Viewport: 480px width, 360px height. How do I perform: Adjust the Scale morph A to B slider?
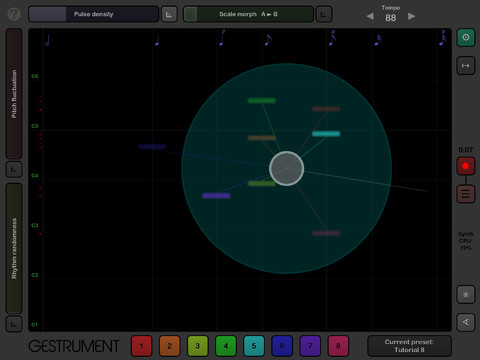click(x=248, y=14)
